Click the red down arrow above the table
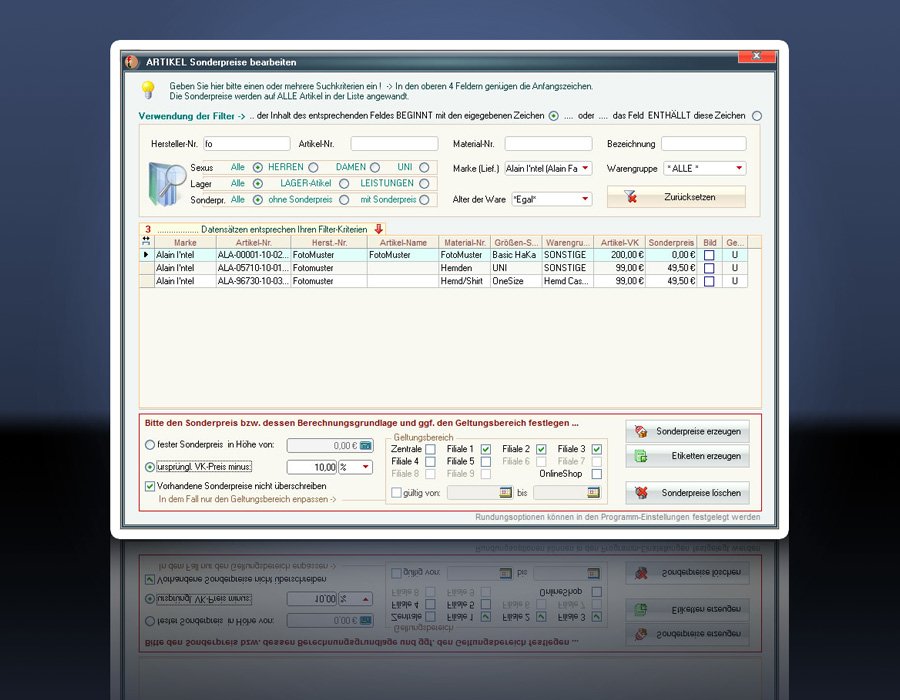This screenshot has height=700, width=900. 378,229
